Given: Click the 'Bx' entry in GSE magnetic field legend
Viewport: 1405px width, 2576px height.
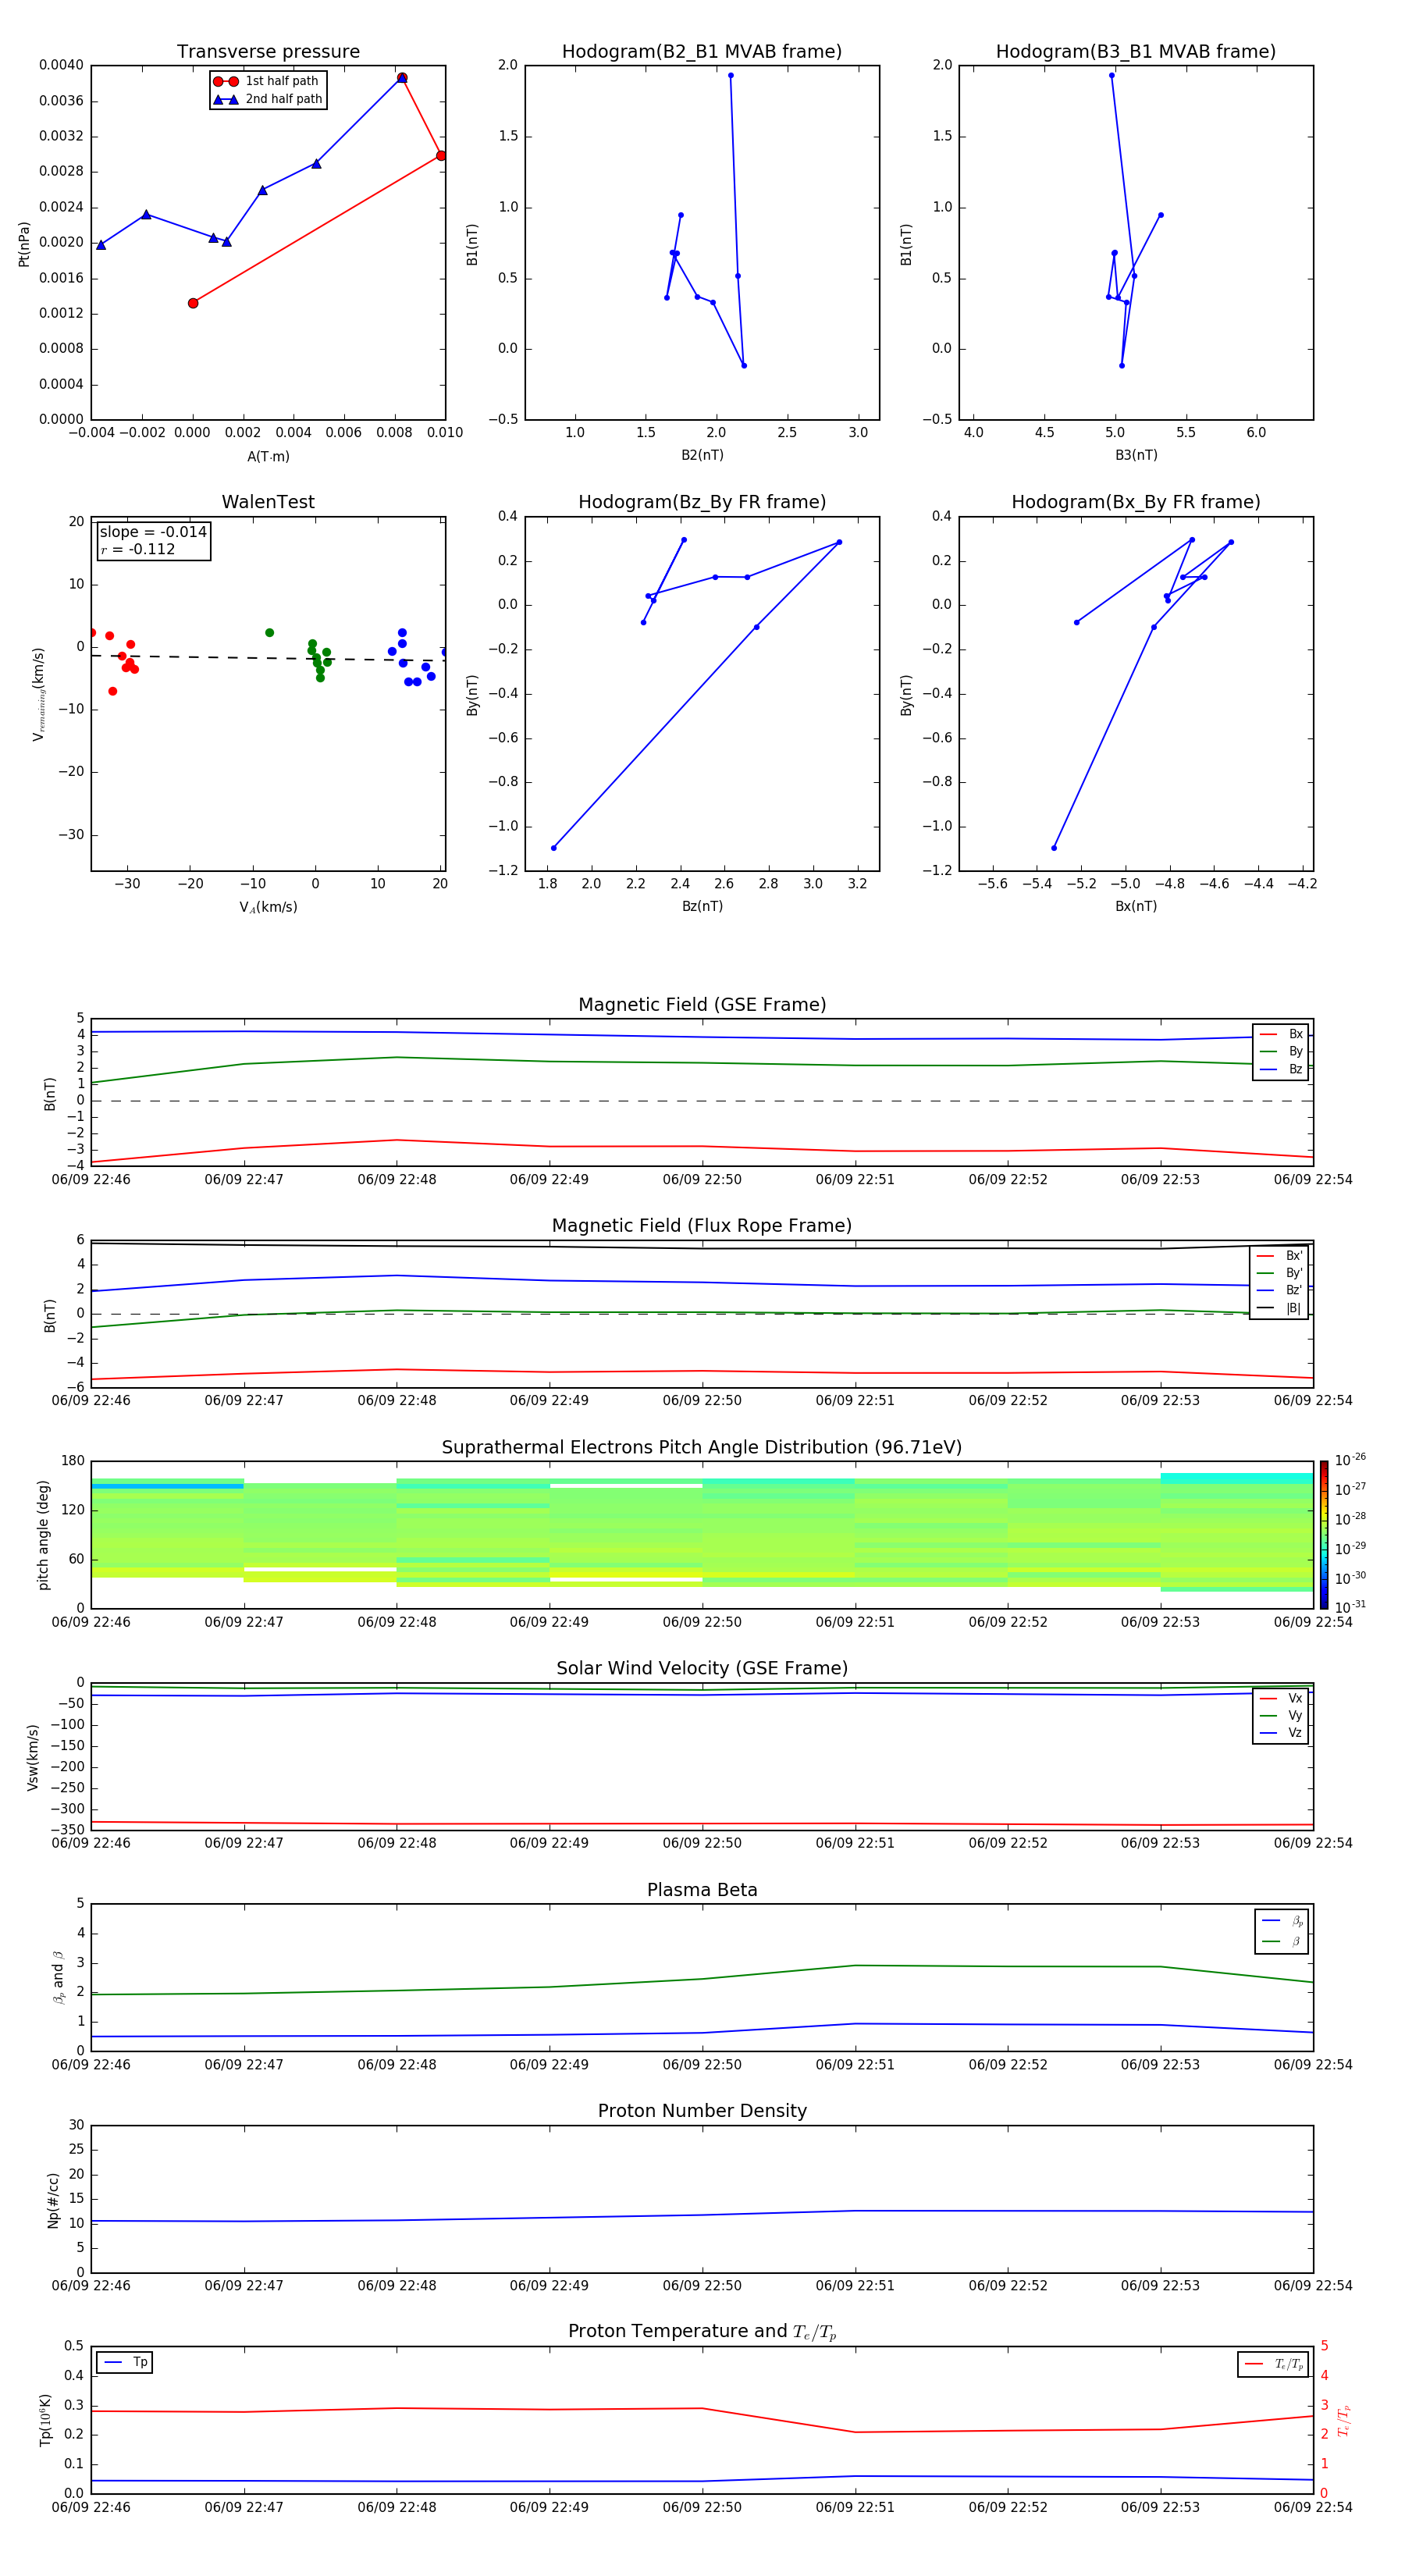Looking at the screenshot, I should (1281, 1034).
